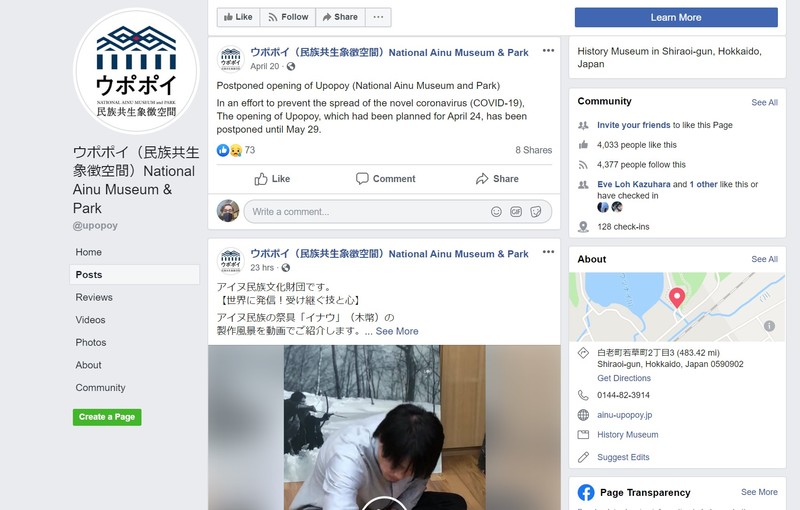Open the ainu-upopoy.jp website link

624,415
